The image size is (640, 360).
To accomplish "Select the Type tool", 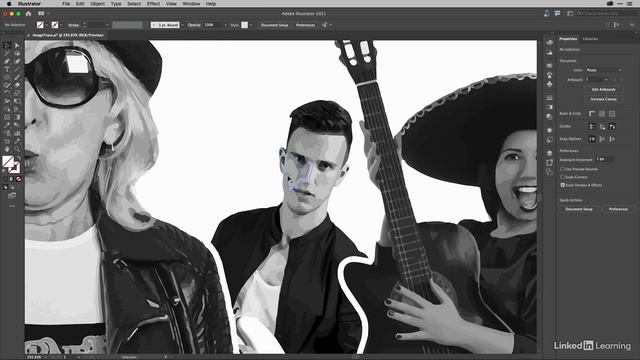I will tap(7, 69).
